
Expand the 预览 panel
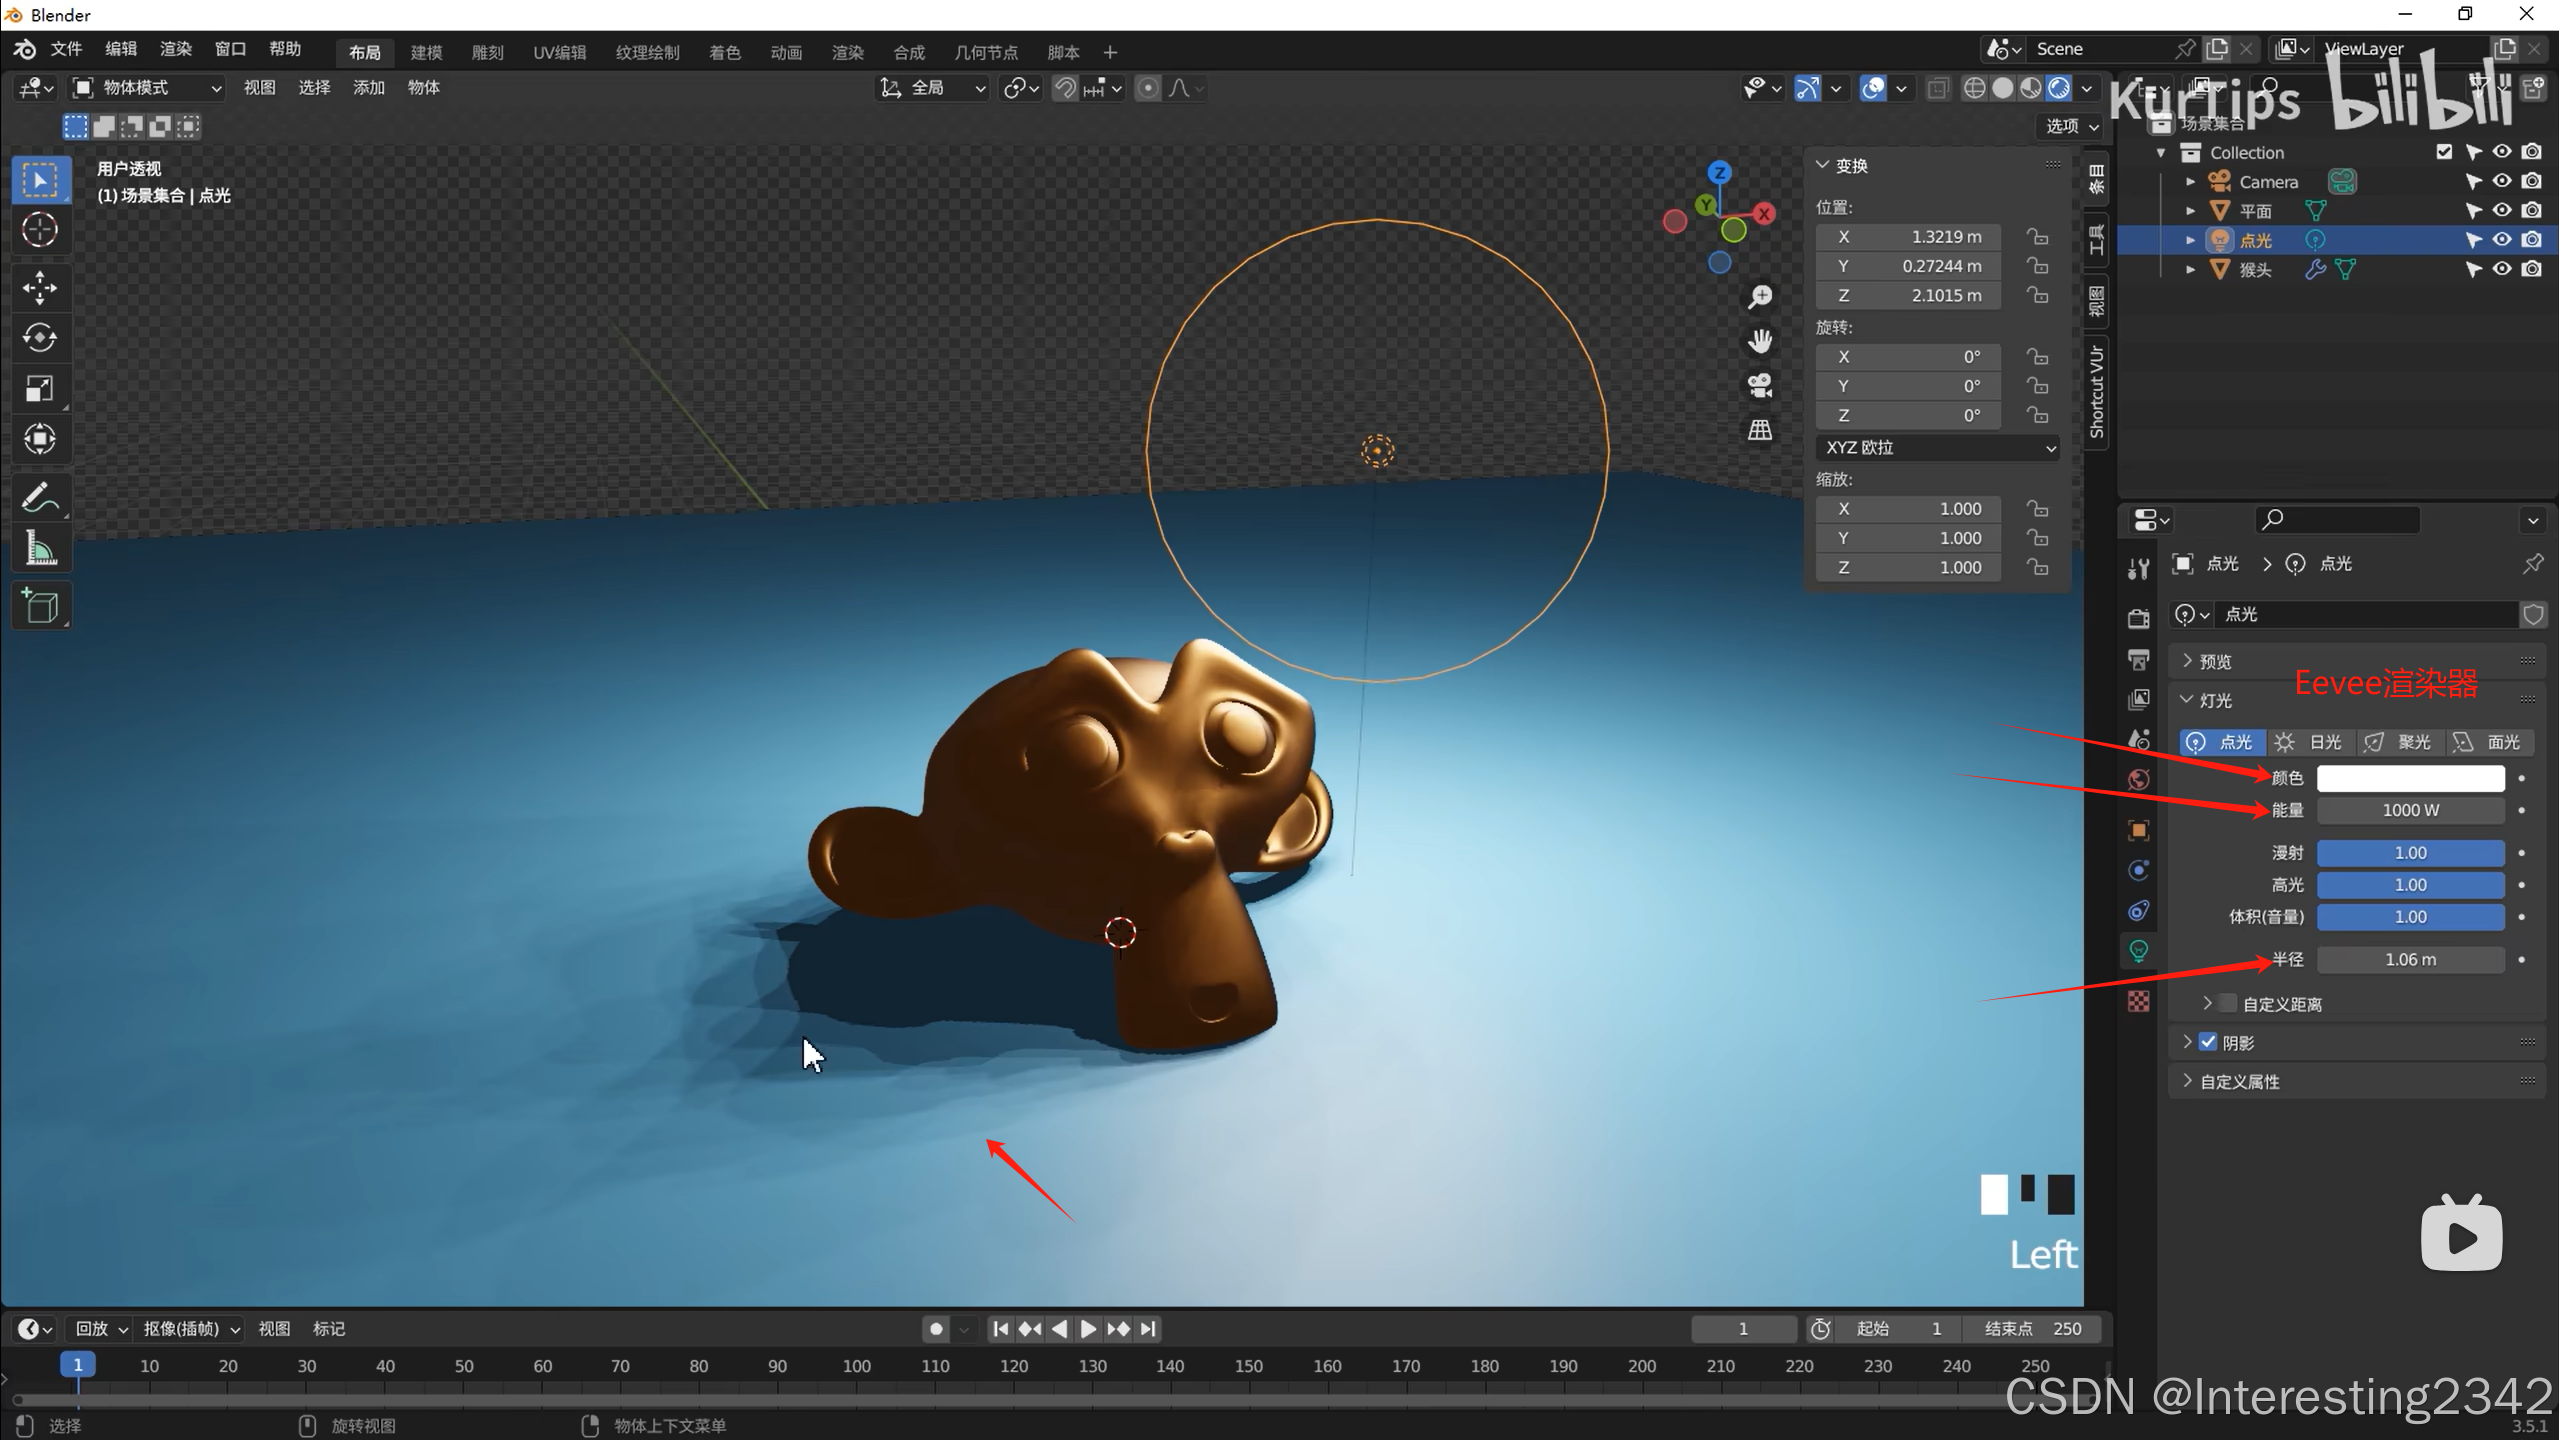2215,661
